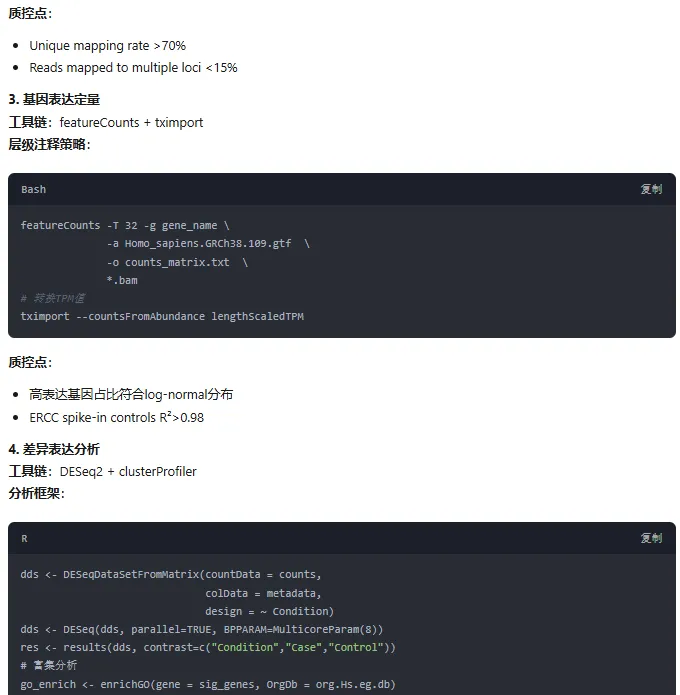Screen dimensions: 680x695
Task: Click the 3. 基因表达定量 heading
Action: coord(54,100)
